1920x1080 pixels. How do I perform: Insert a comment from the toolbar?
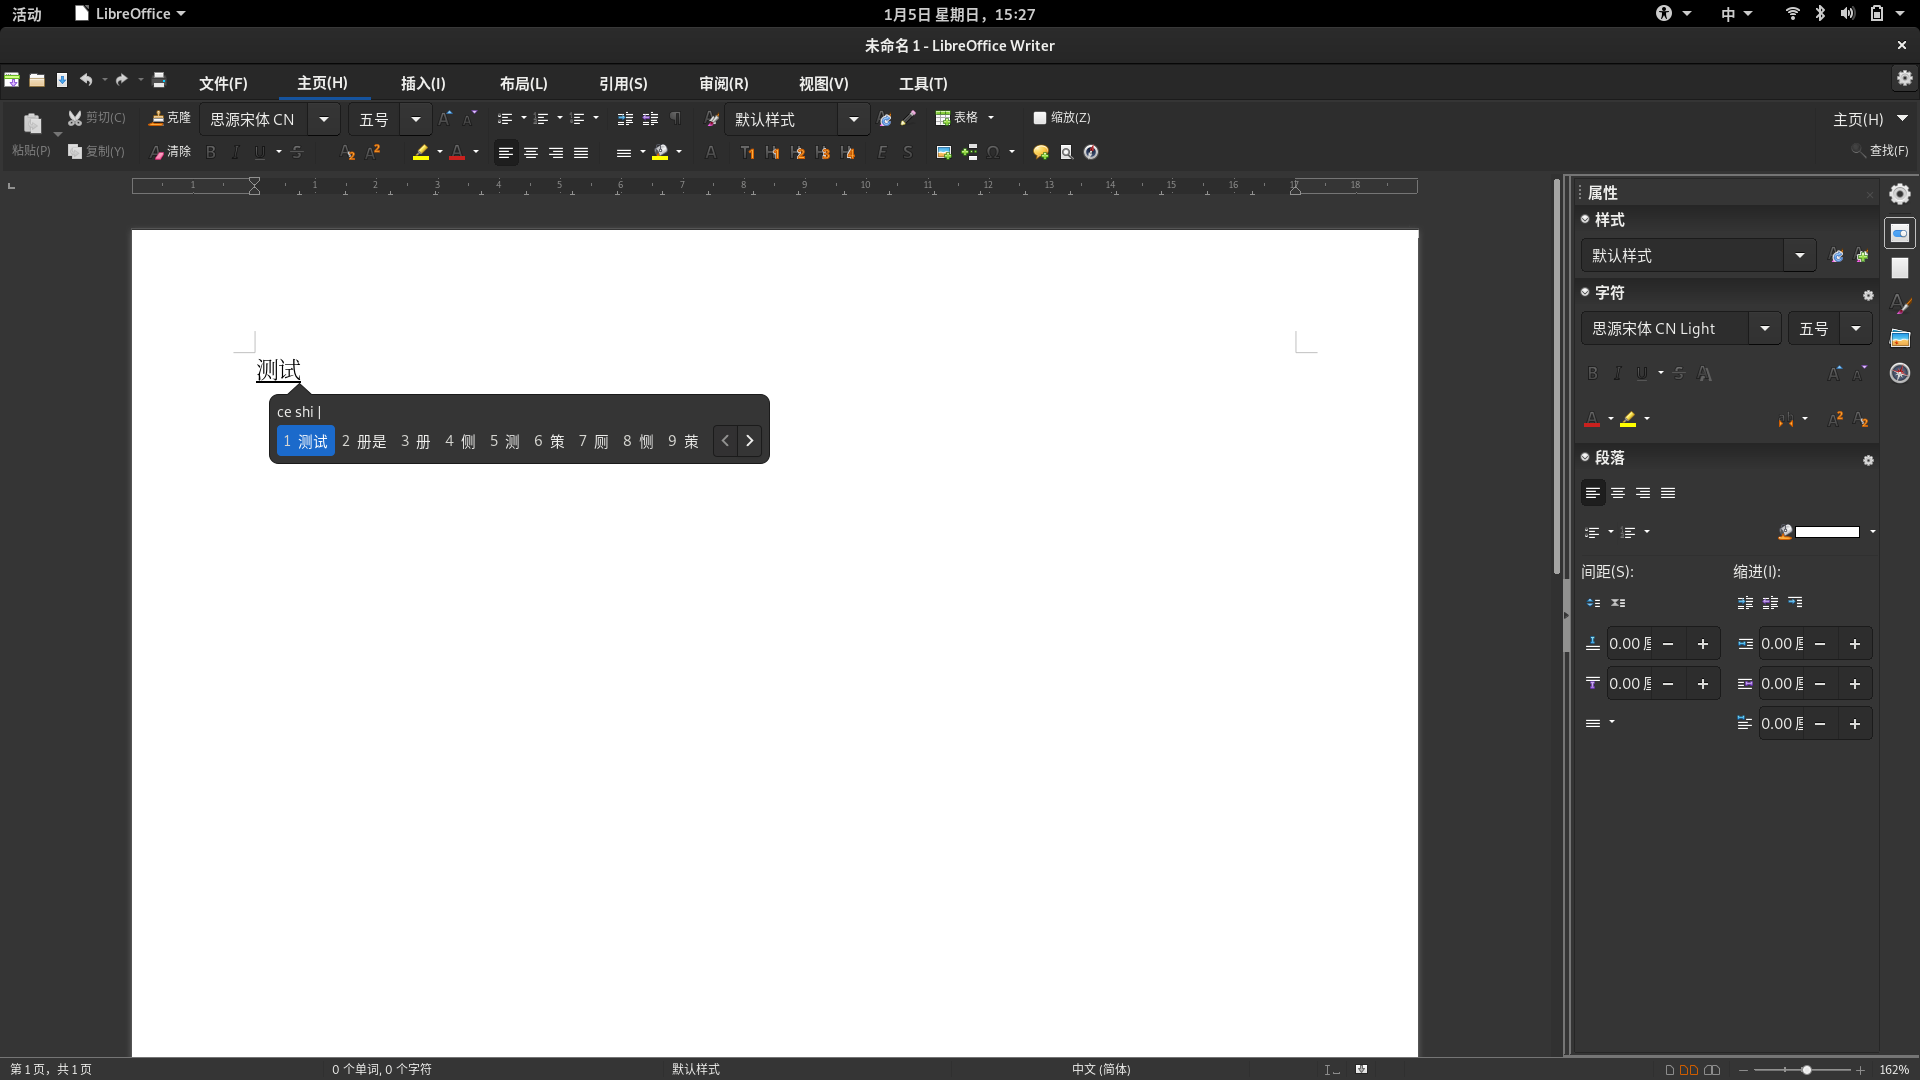tap(1040, 152)
